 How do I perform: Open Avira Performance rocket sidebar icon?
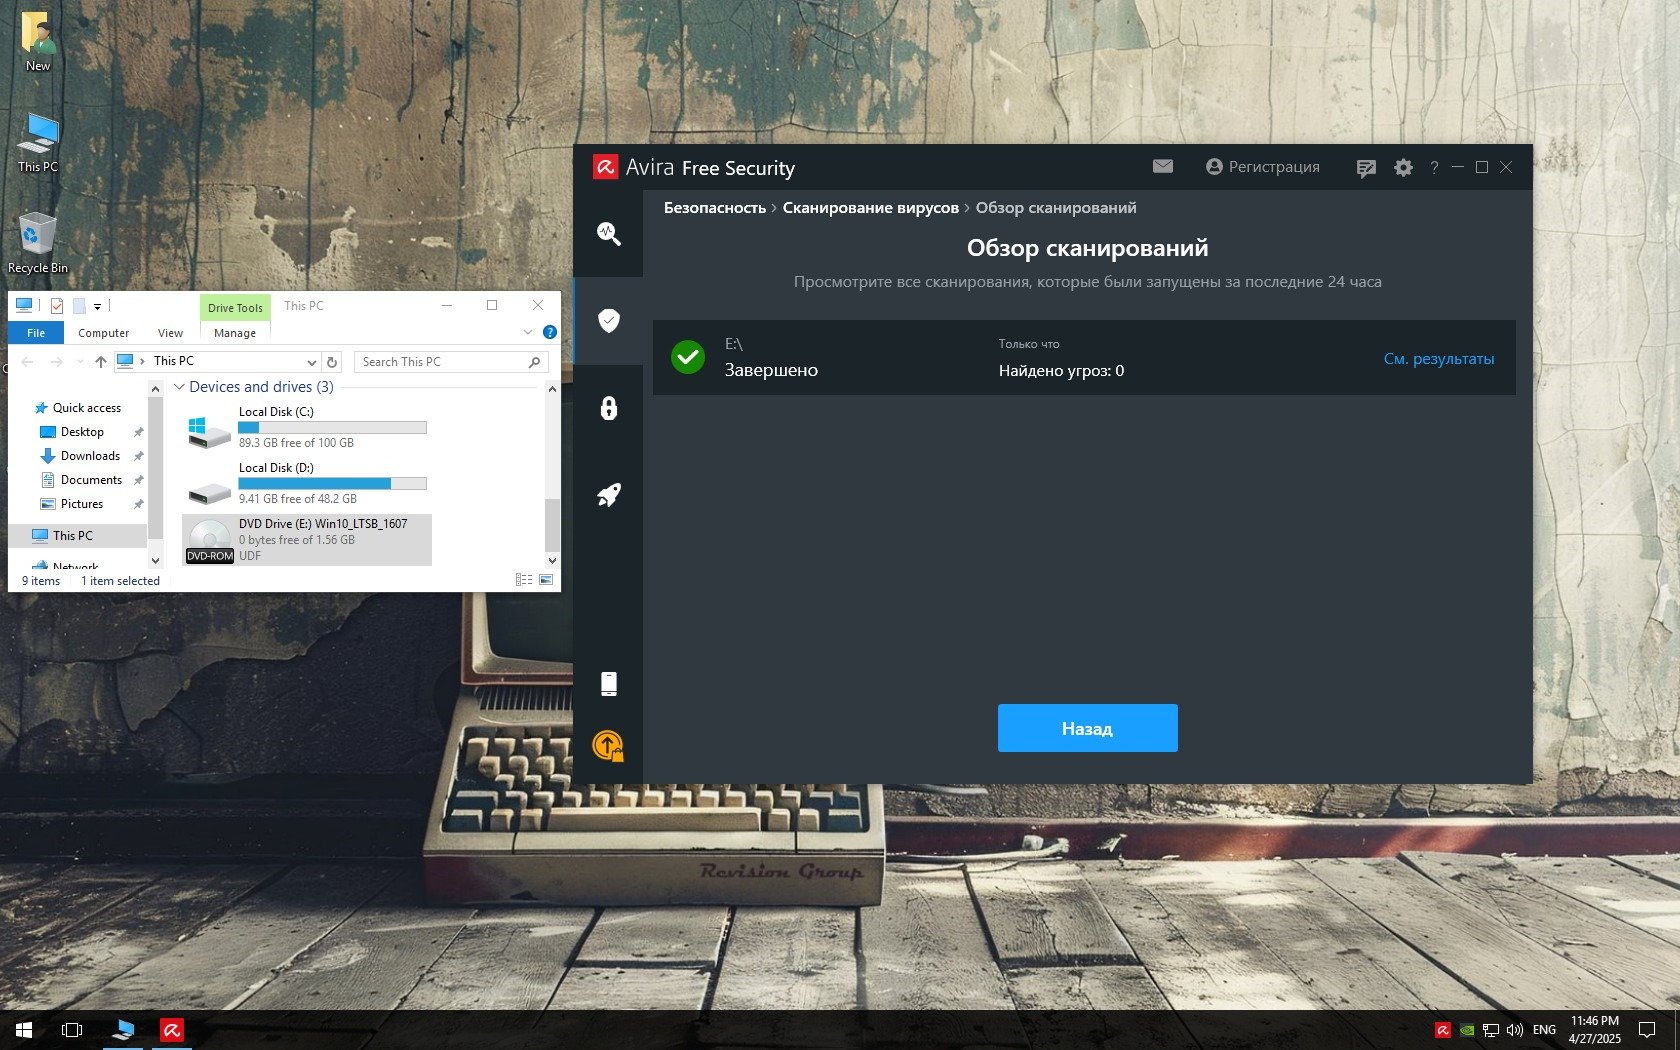click(608, 495)
